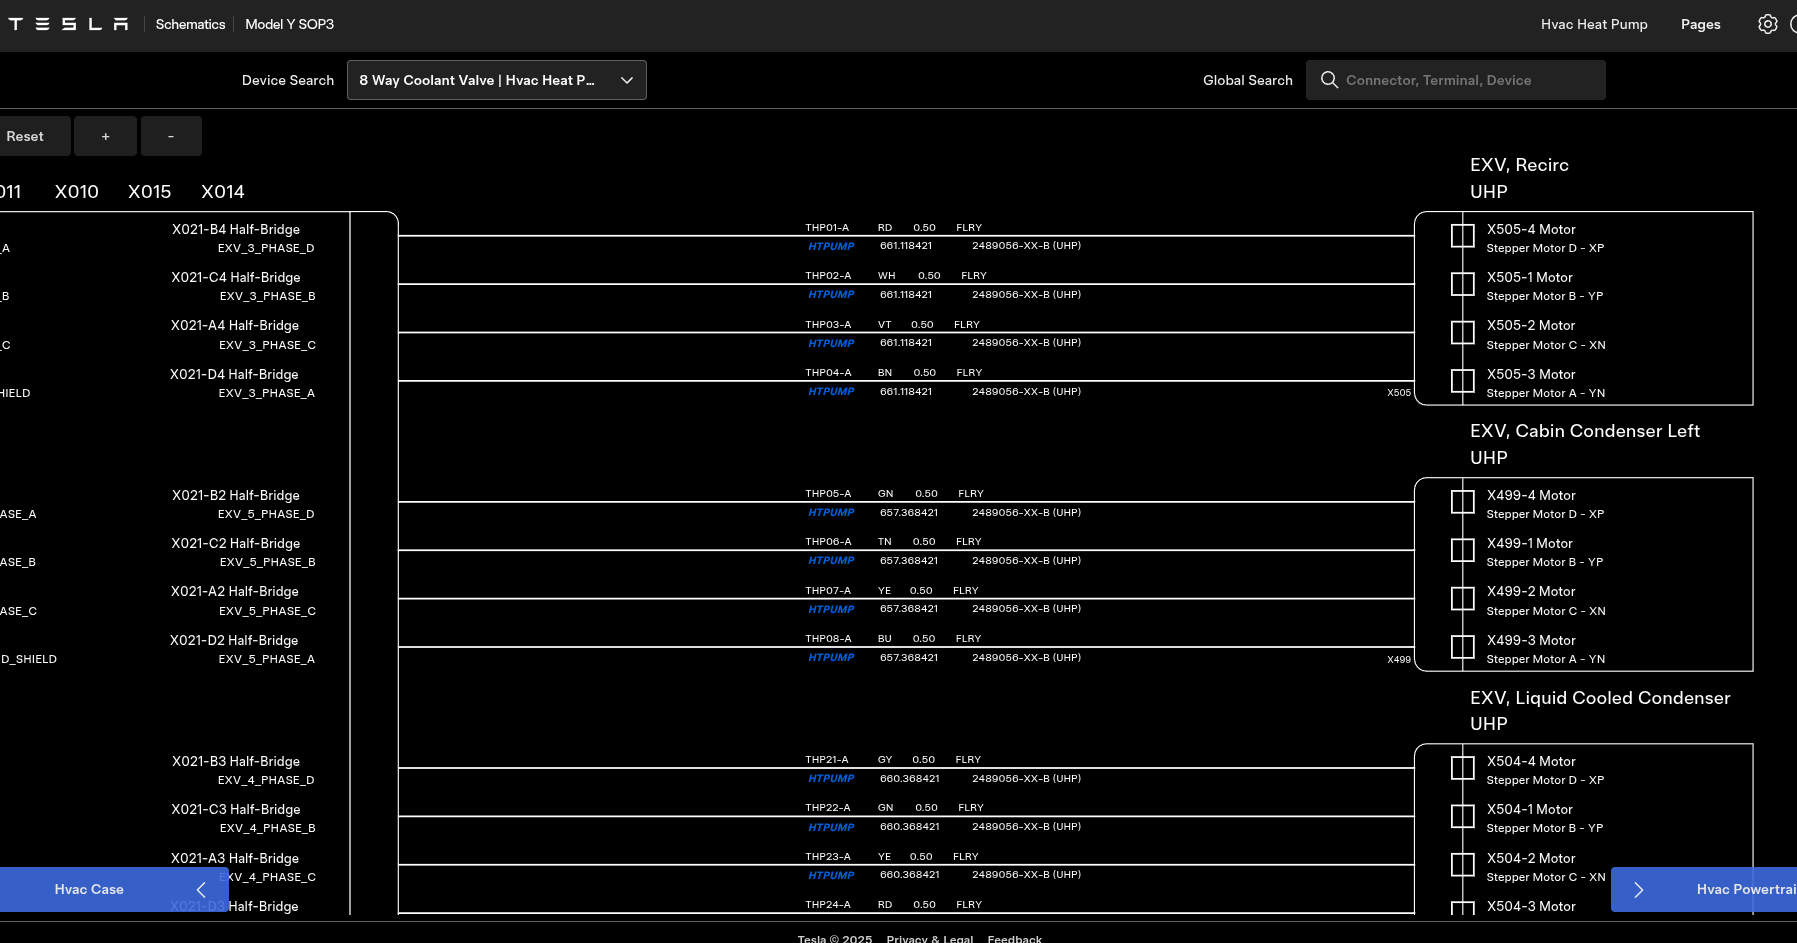Click HTPUMP link under THP21-A wire

point(831,779)
